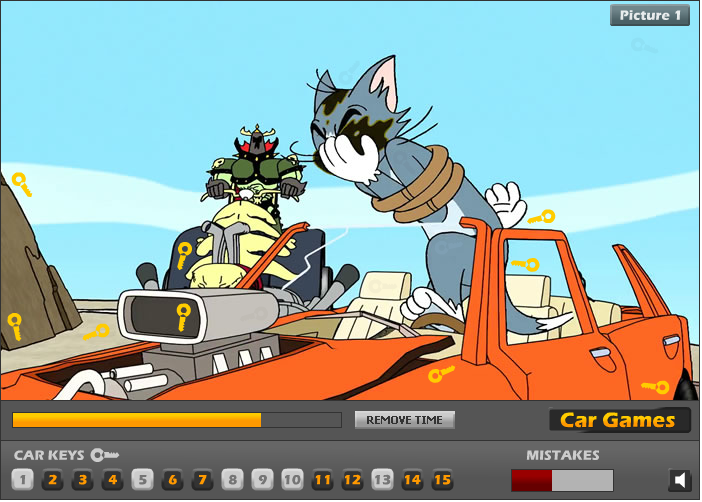Click the REMOVE TIME button
The image size is (702, 502).
pyautogui.click(x=404, y=420)
